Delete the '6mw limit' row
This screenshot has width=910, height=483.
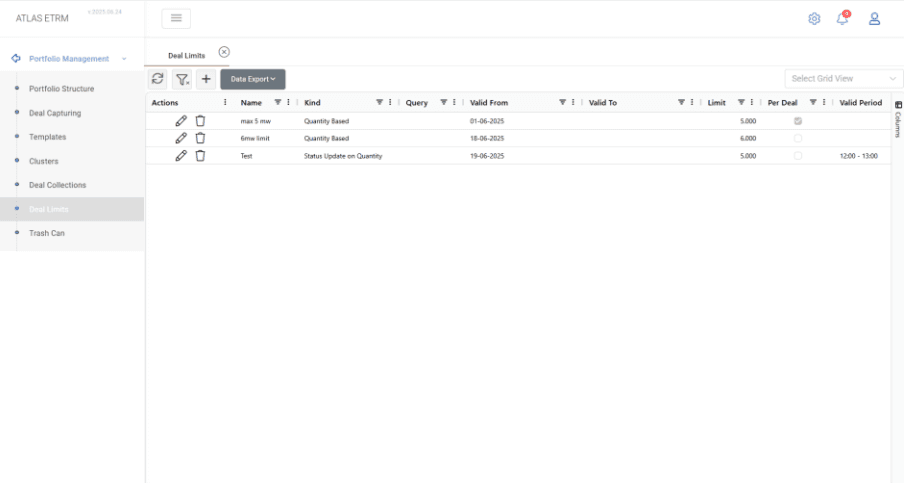[200, 138]
